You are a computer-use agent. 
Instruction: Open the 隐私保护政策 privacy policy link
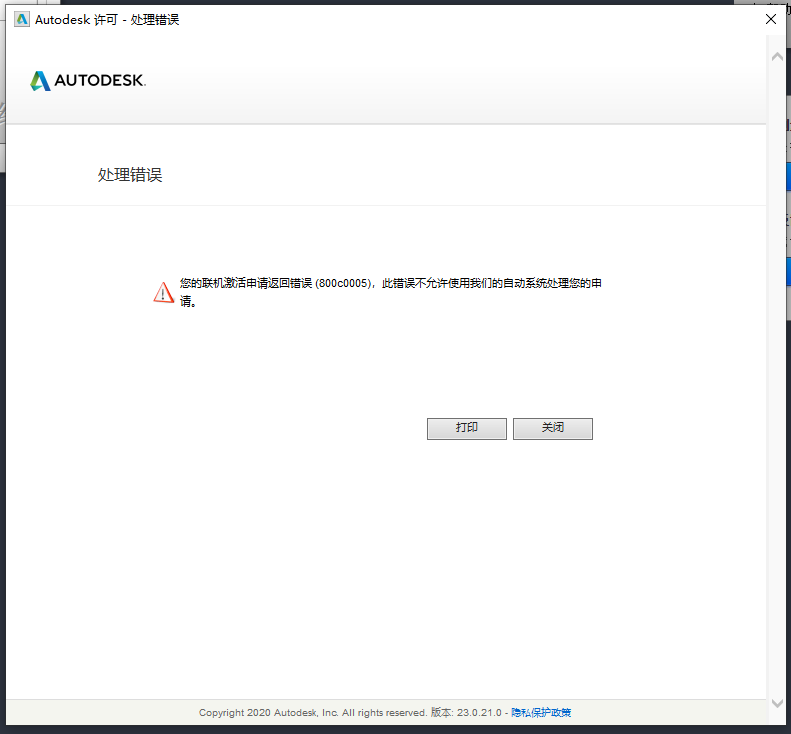click(x=541, y=713)
